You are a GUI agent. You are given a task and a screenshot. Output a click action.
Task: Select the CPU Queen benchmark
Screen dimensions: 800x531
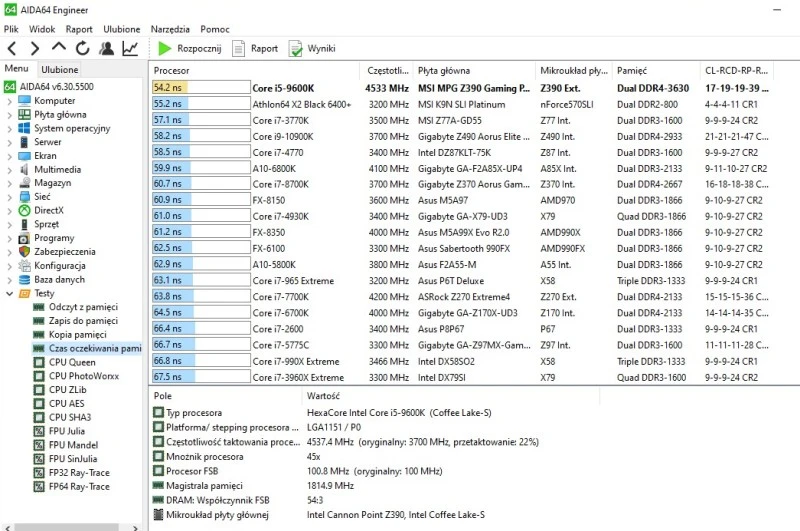click(x=72, y=362)
